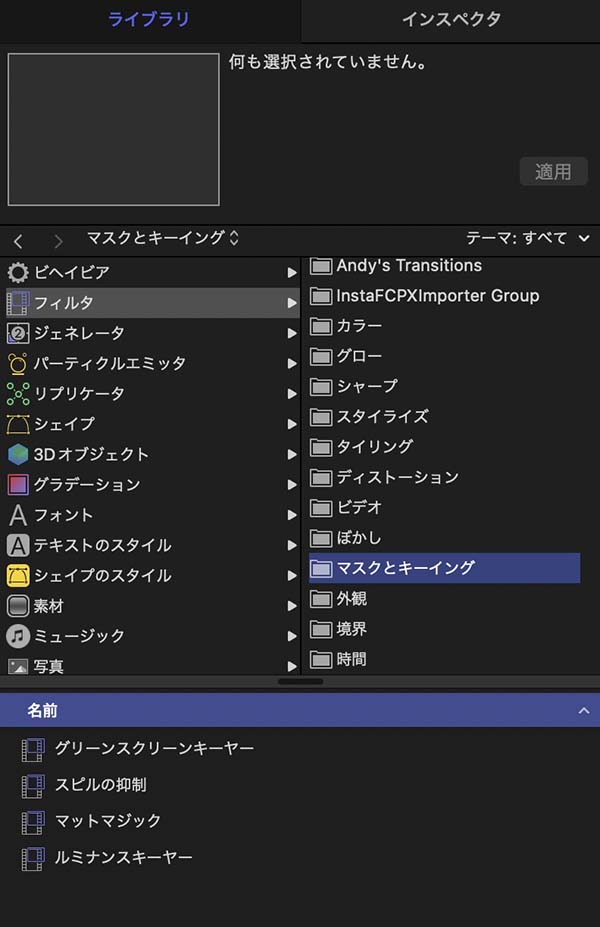Click the シャープ folder icon

(x=321, y=387)
